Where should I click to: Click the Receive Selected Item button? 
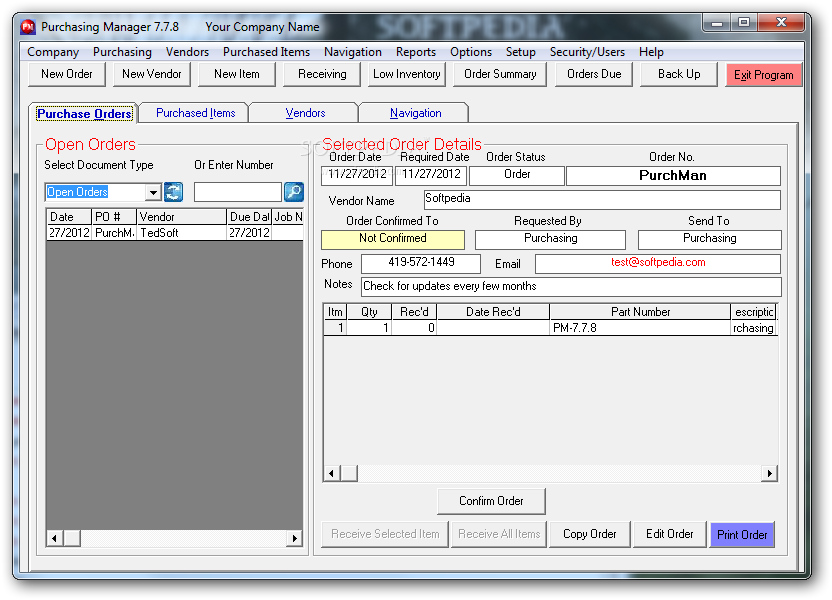(x=385, y=534)
